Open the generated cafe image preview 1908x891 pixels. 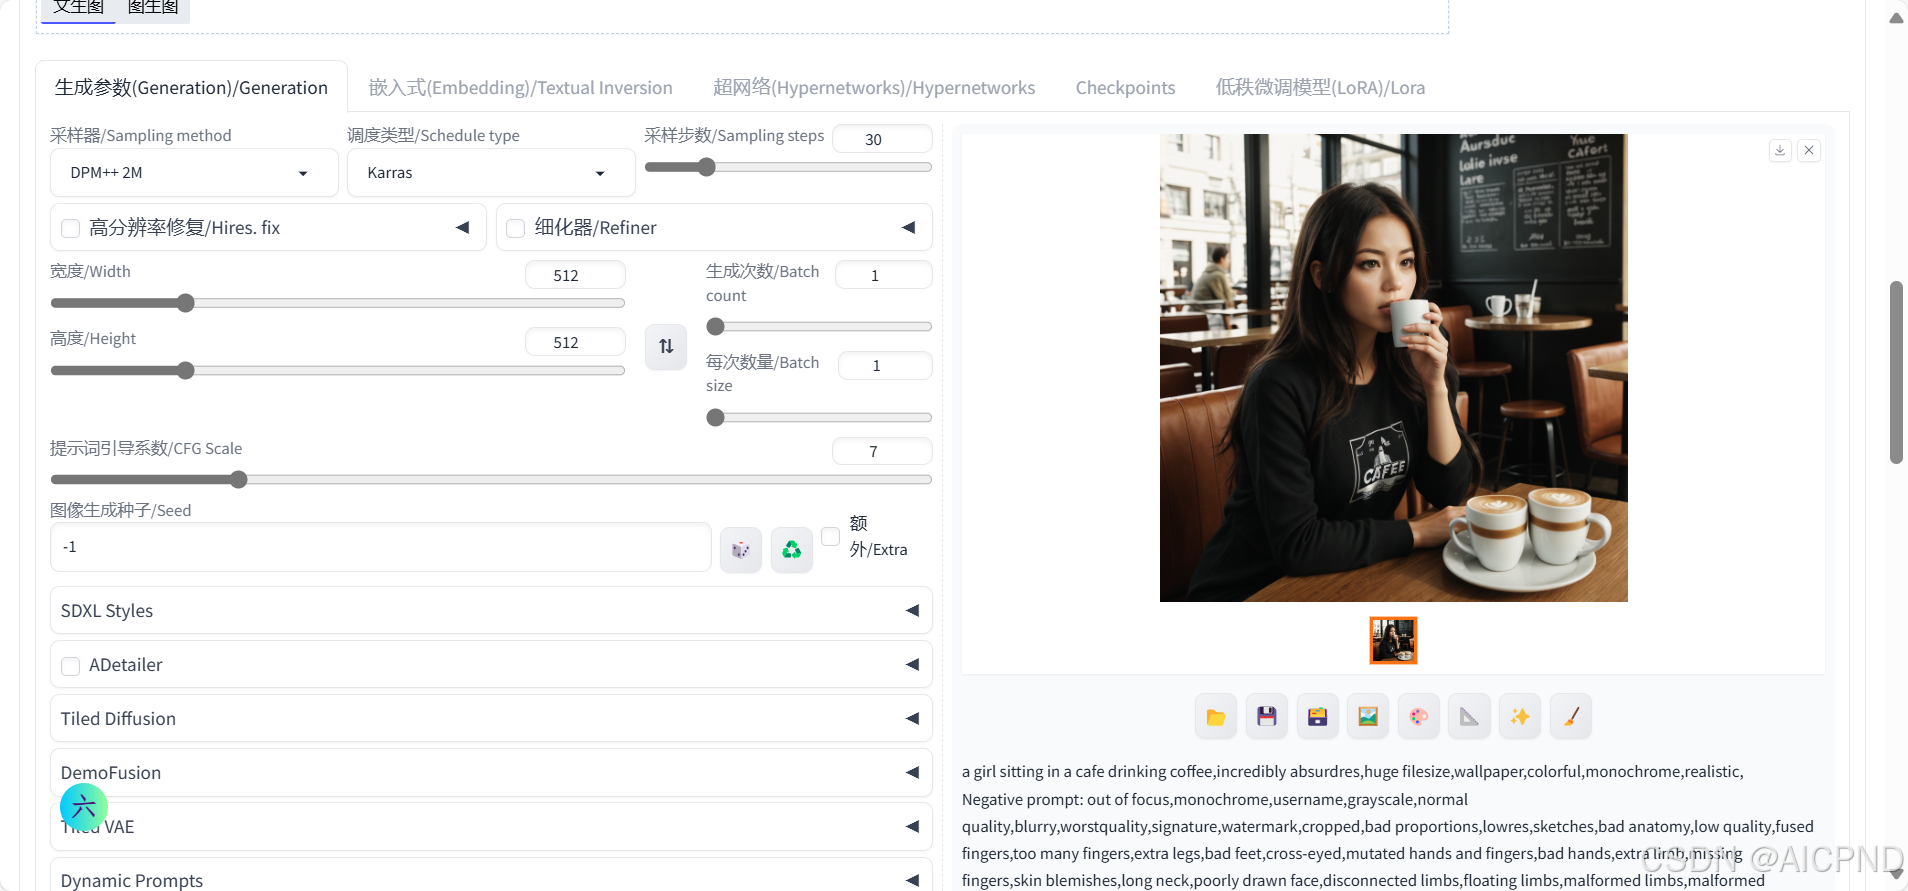(1393, 368)
